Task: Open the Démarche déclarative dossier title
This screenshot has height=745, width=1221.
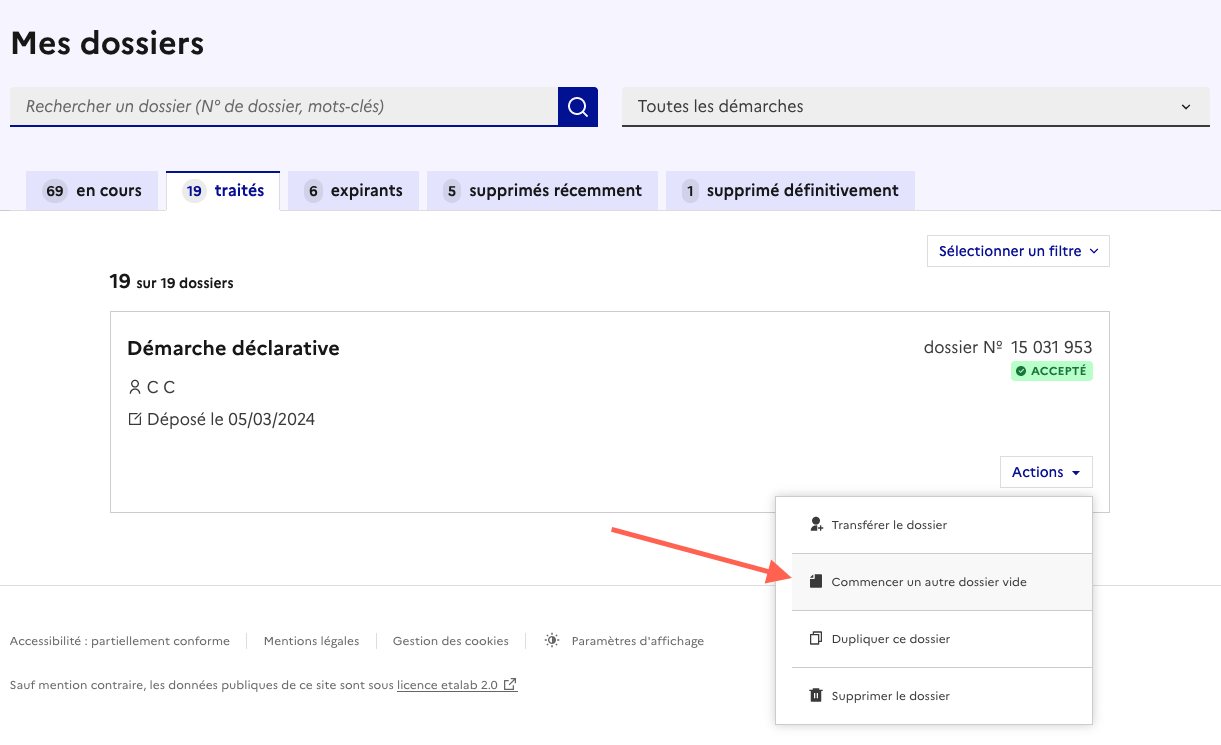Action: point(233,348)
